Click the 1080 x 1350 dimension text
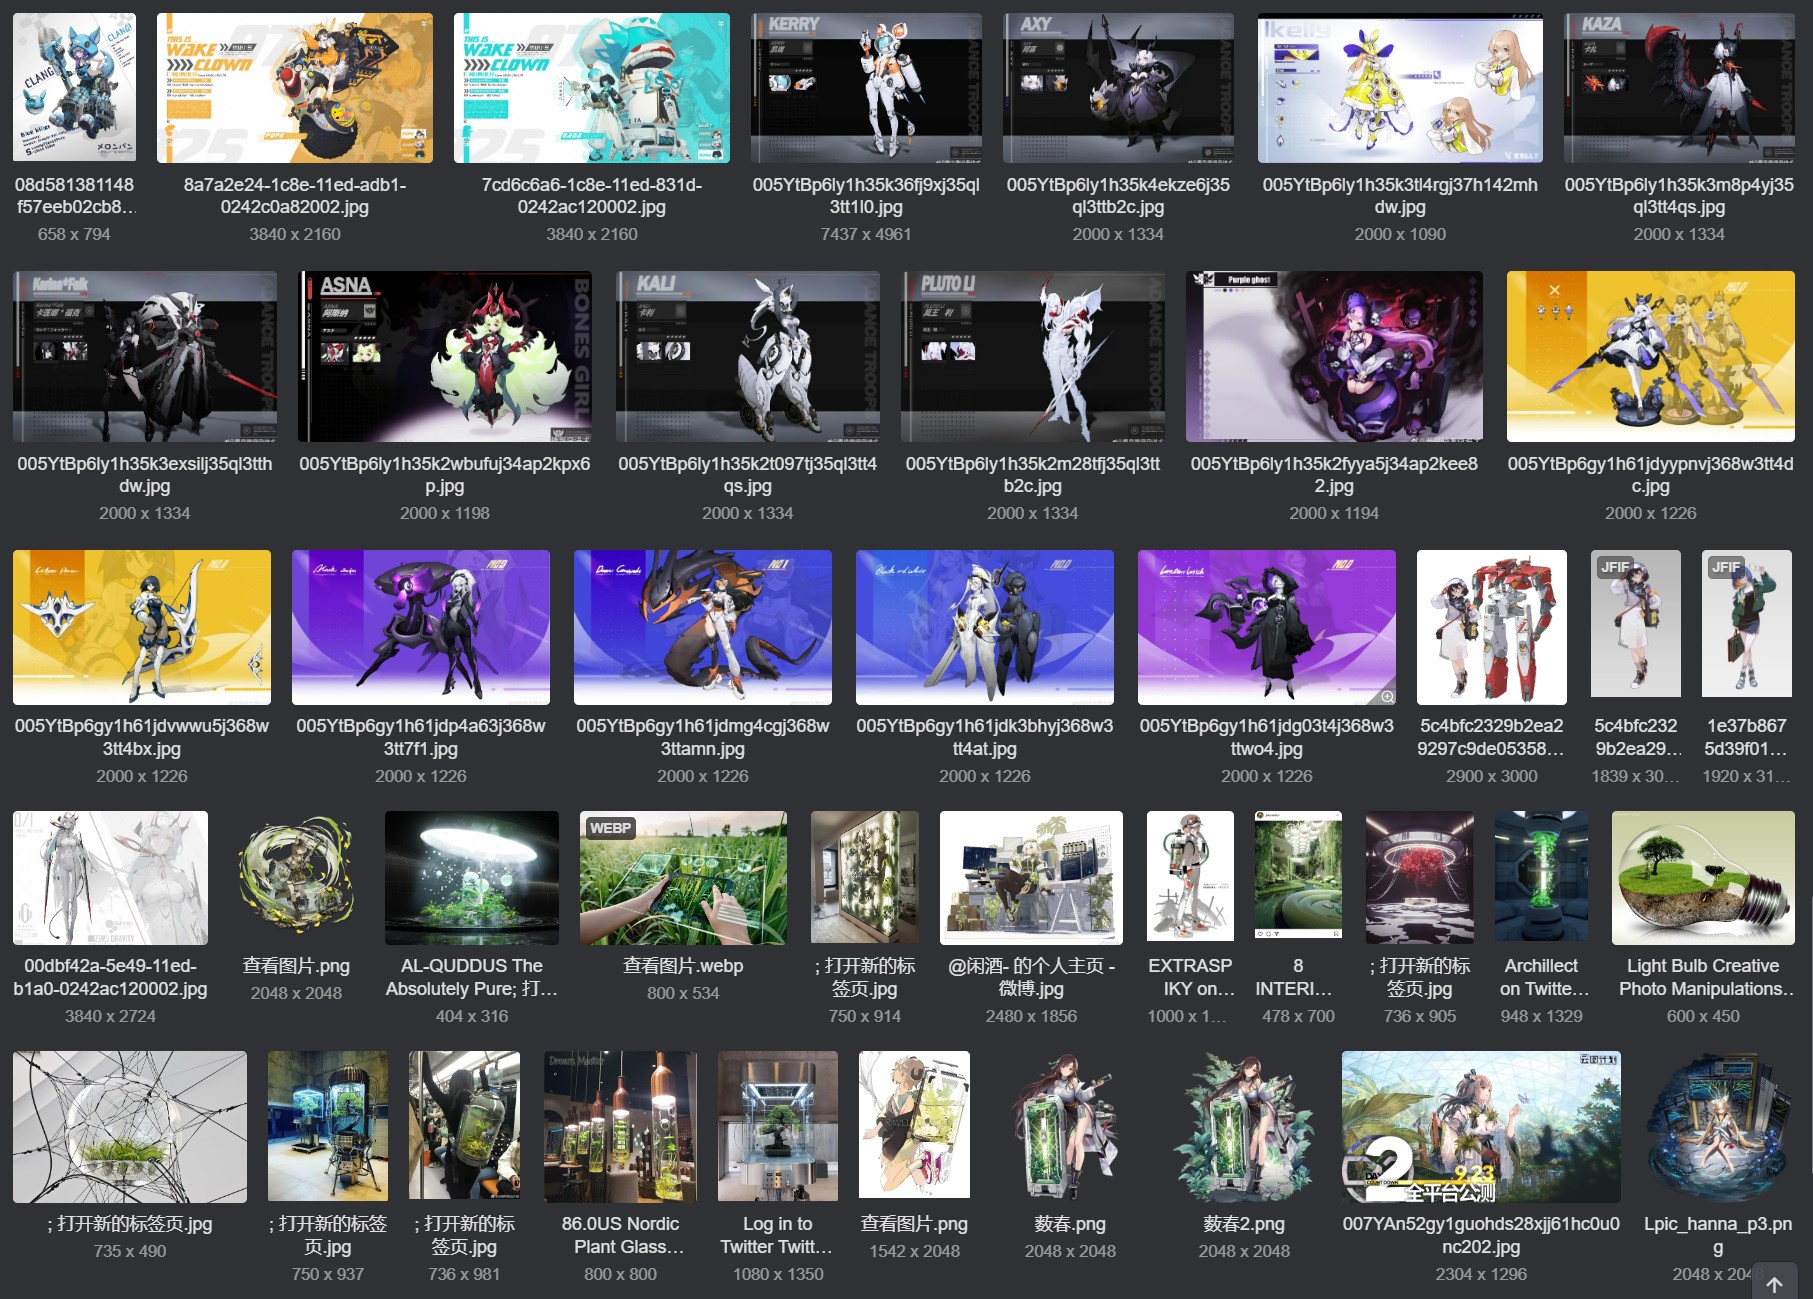The image size is (1813, 1299). pyautogui.click(x=778, y=1274)
